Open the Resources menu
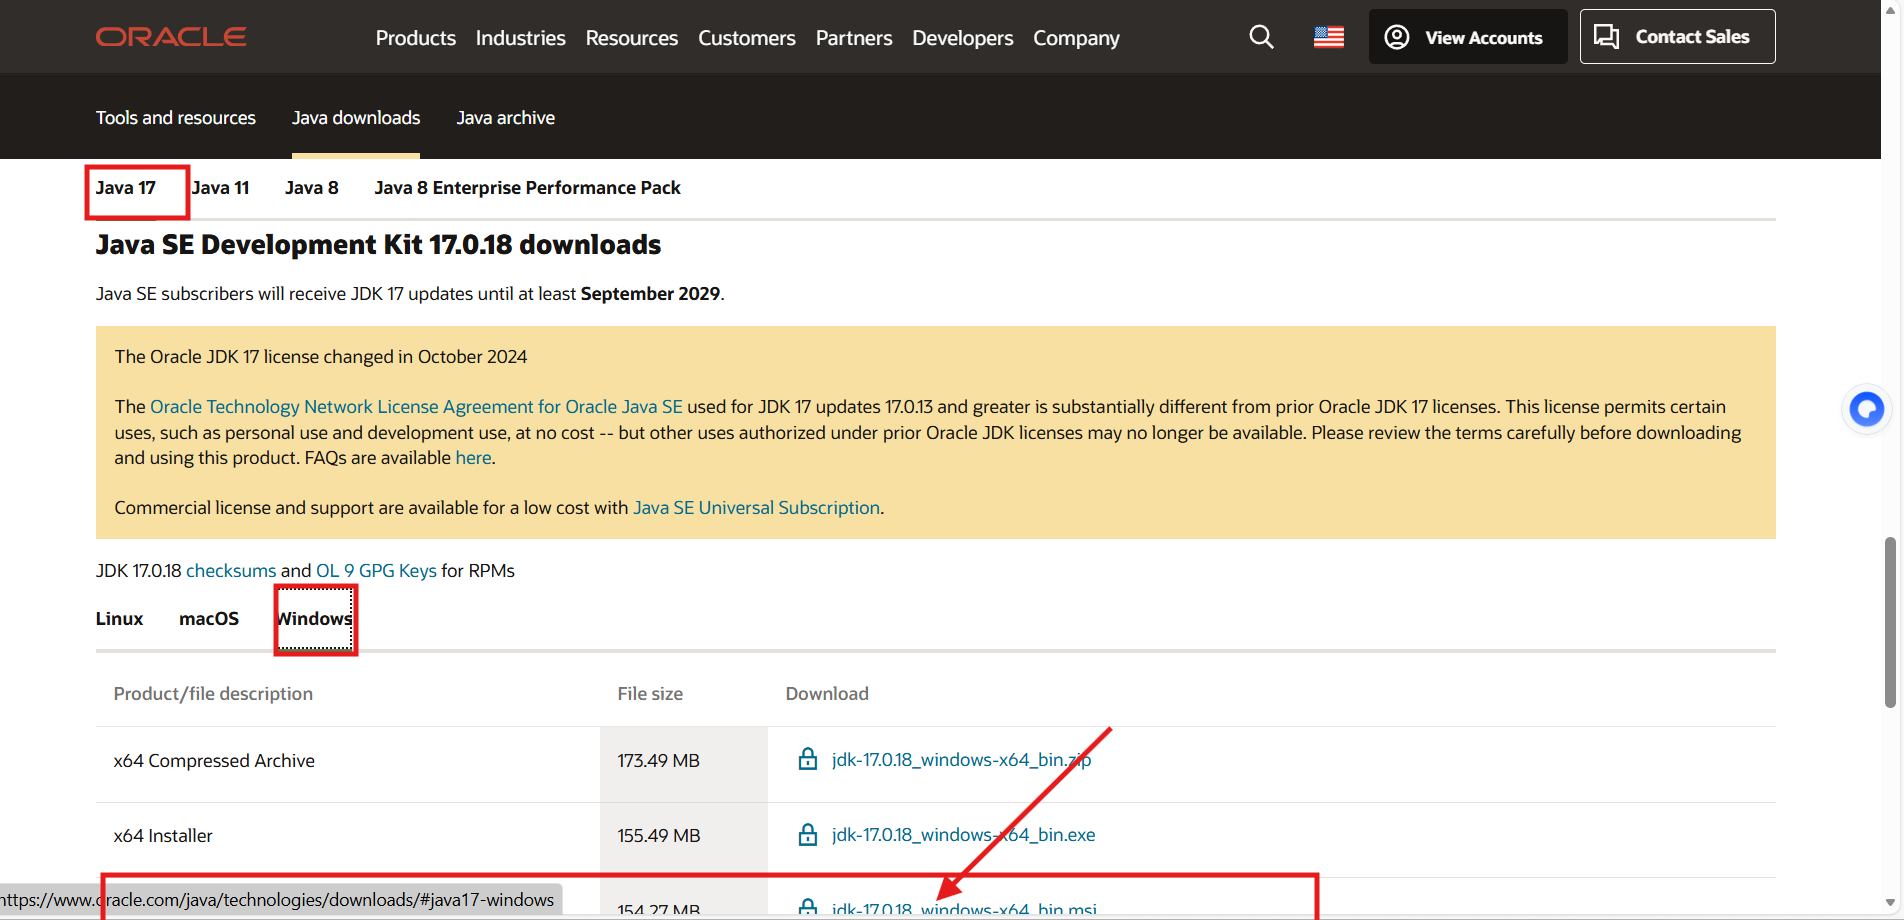1904x920 pixels. tap(632, 38)
